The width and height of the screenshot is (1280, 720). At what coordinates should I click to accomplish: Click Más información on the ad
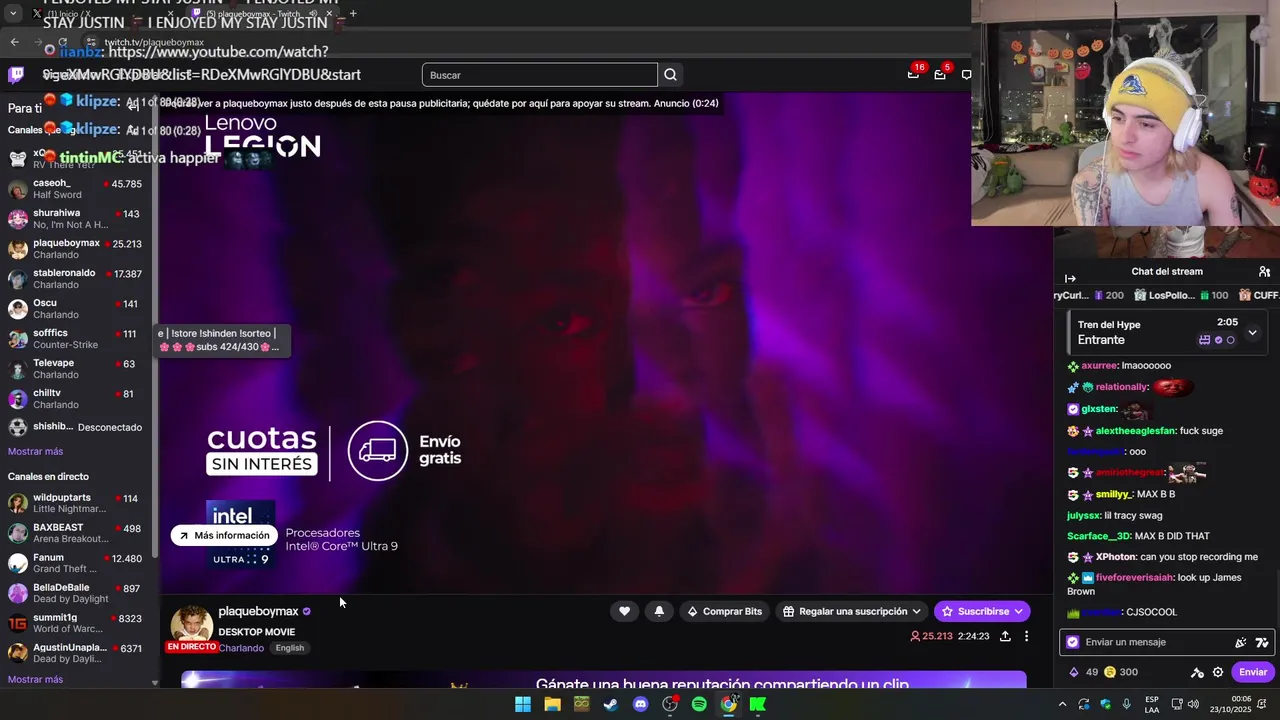(x=224, y=535)
